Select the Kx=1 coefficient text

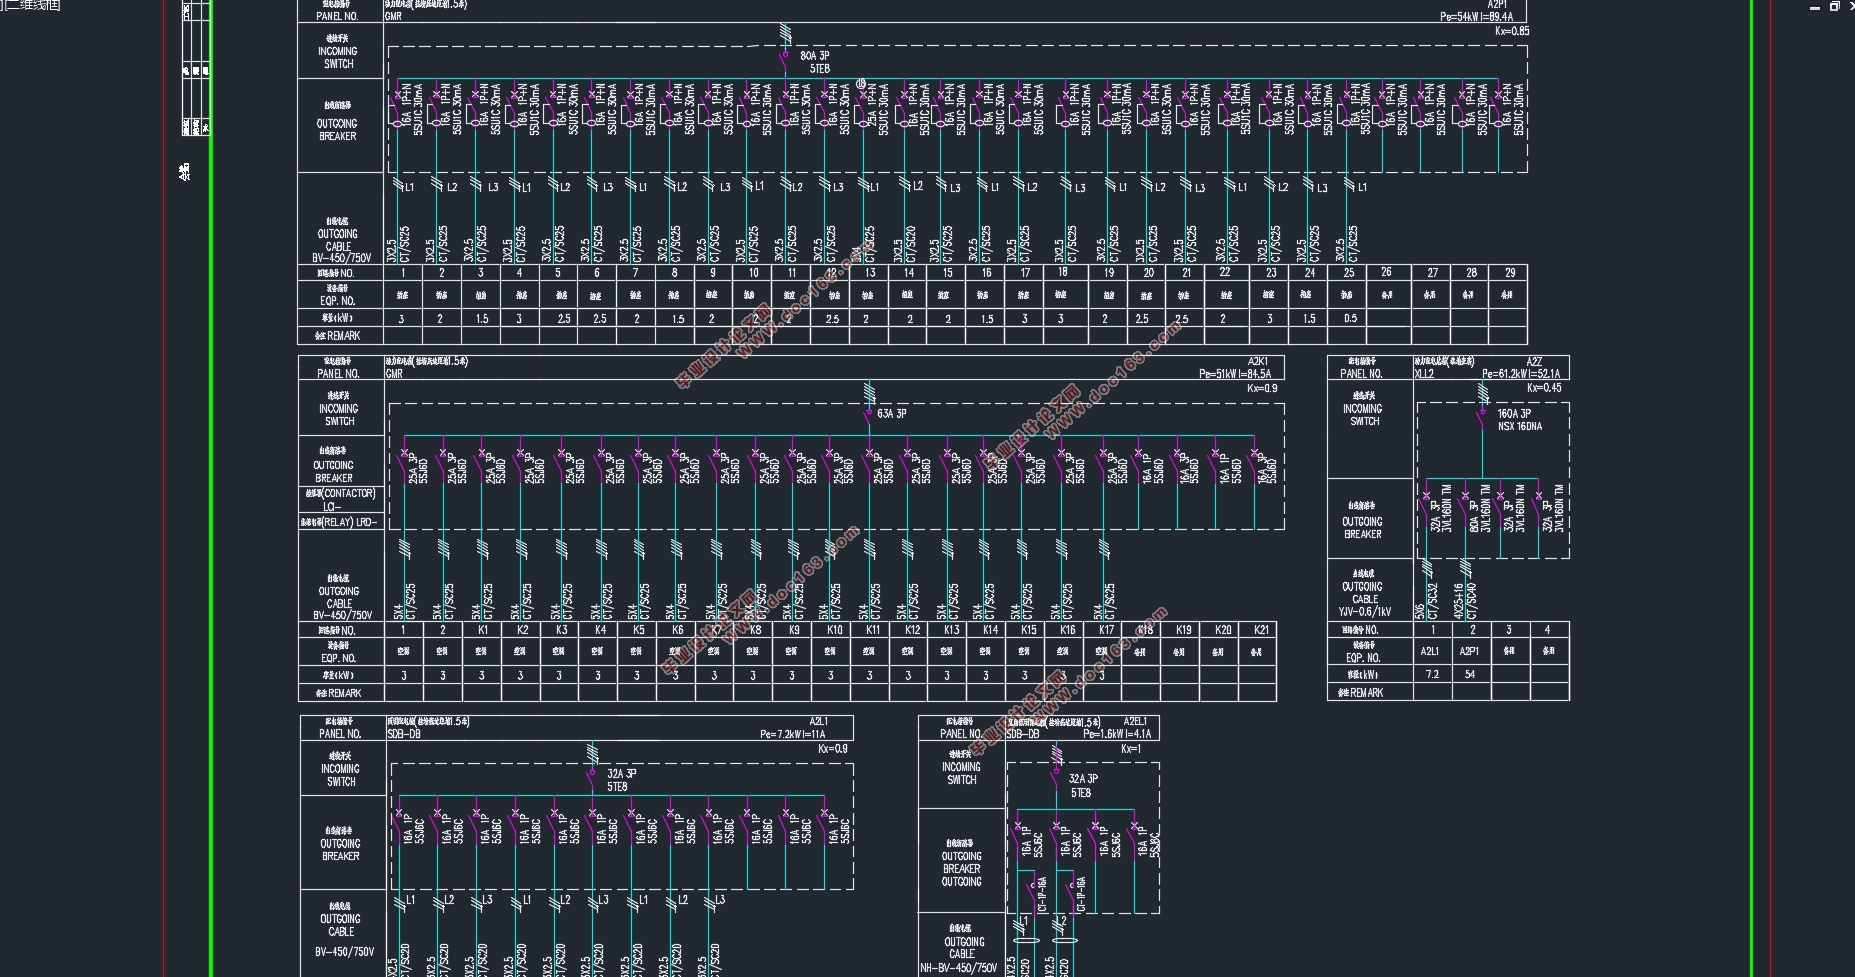pos(1130,749)
